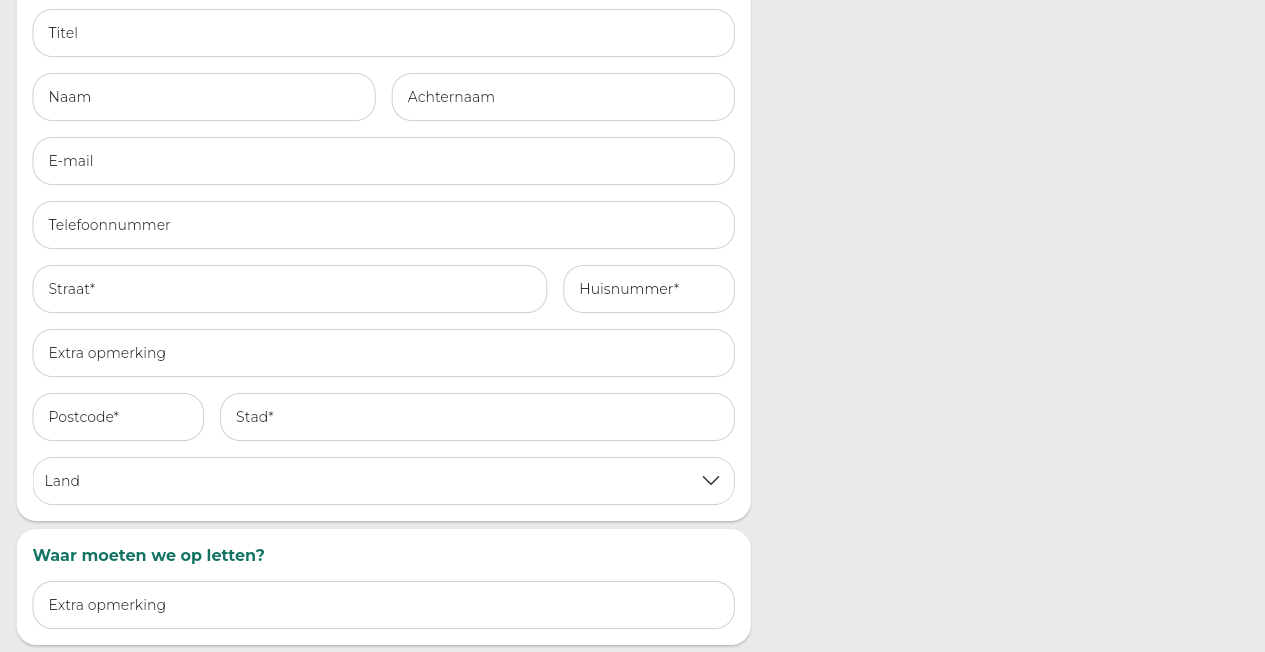The width and height of the screenshot is (1265, 652).
Task: Click the 'Waar moeten we op letten?' heading
Action: (149, 555)
